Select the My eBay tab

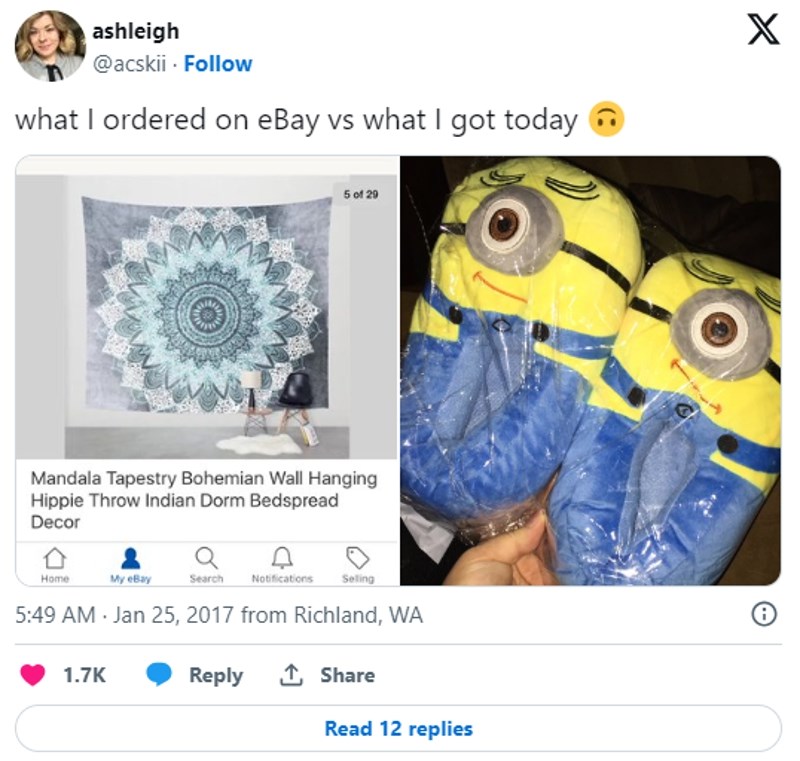pyautogui.click(x=130, y=563)
